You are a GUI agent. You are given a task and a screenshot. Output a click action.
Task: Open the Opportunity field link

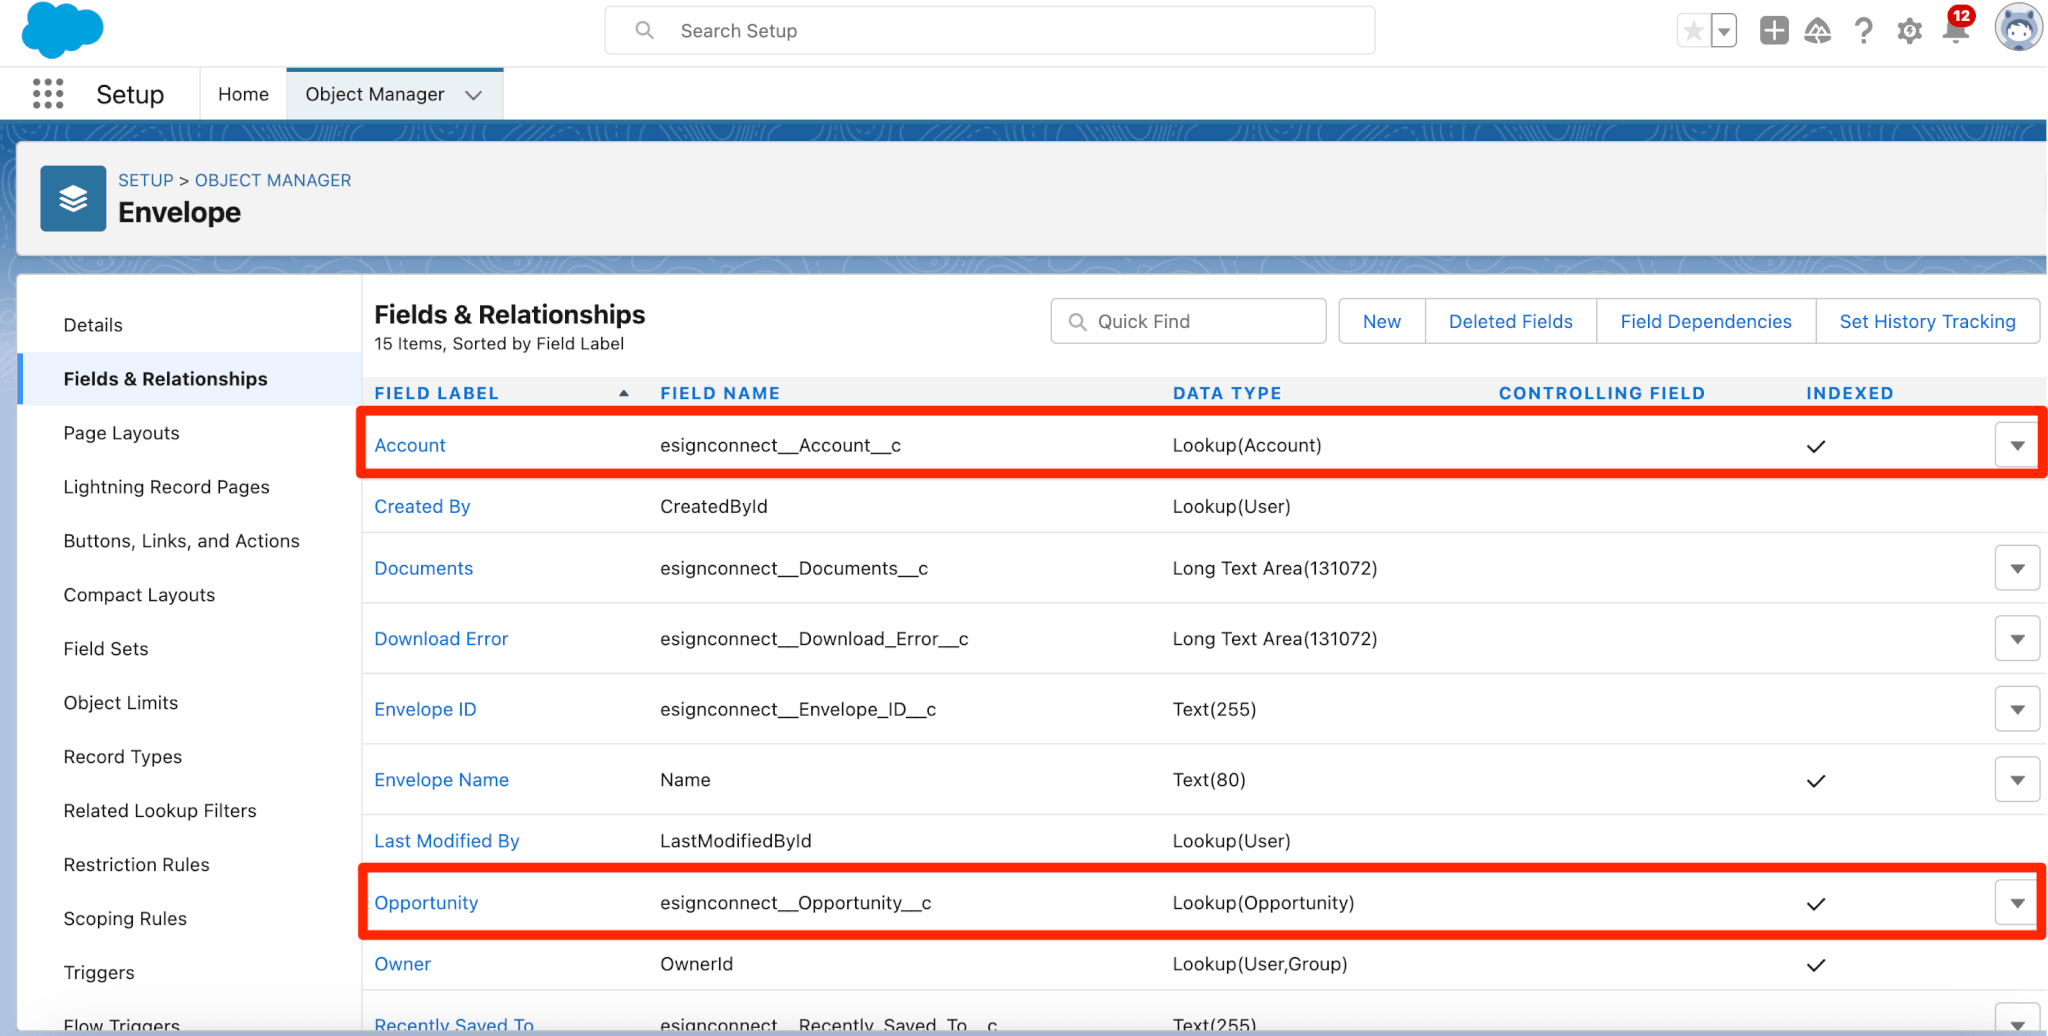426,903
